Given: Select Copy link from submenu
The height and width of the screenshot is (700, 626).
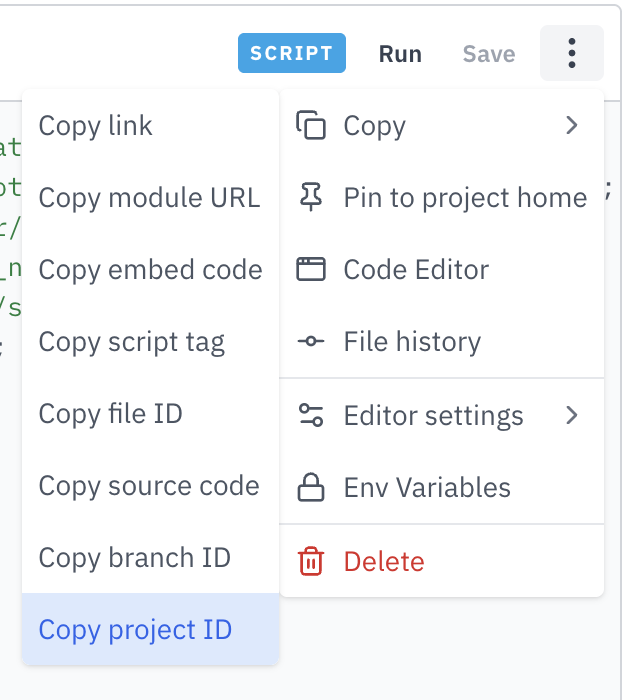Looking at the screenshot, I should click(96, 126).
